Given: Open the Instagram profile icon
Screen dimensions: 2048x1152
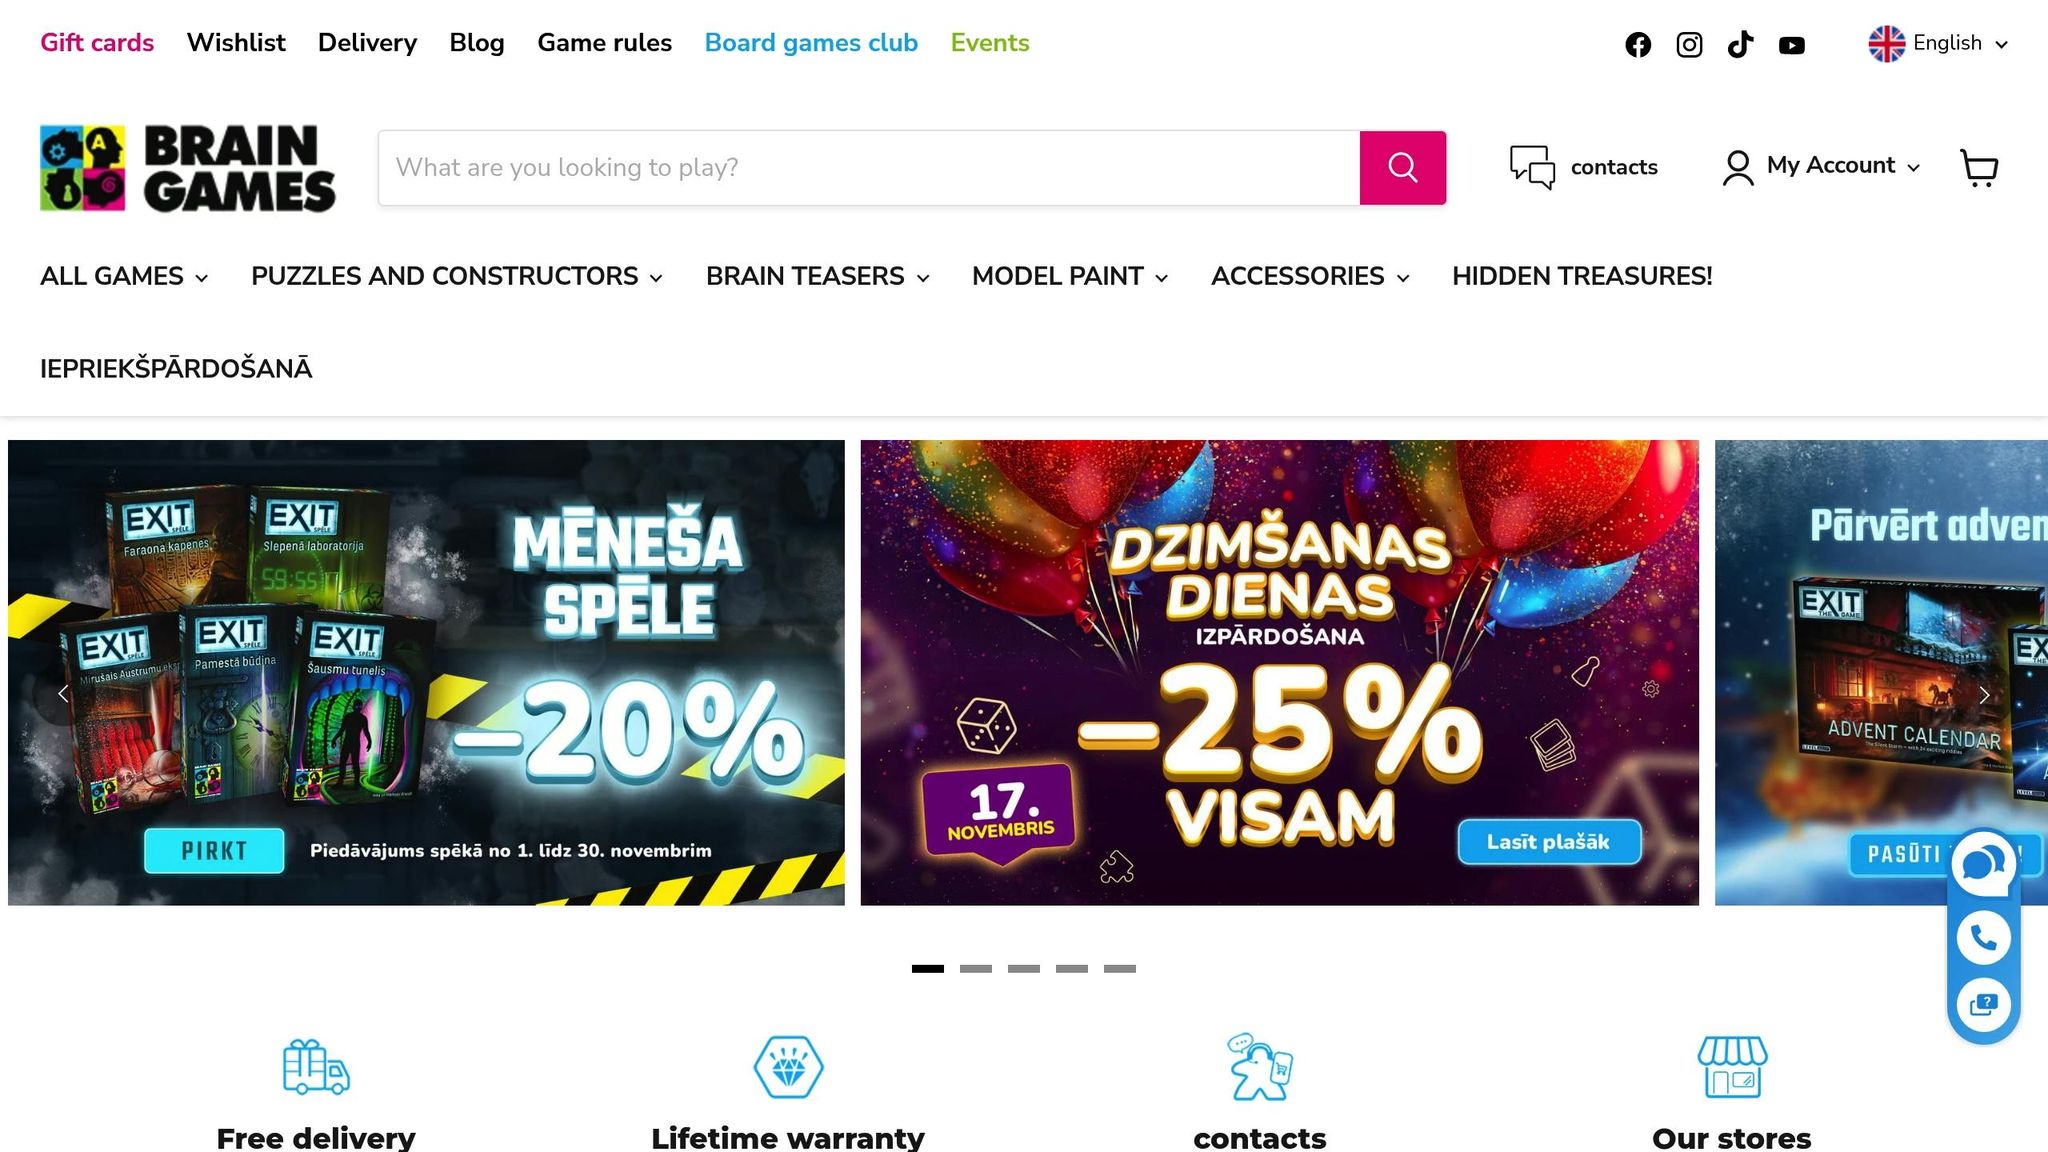Looking at the screenshot, I should (1689, 45).
